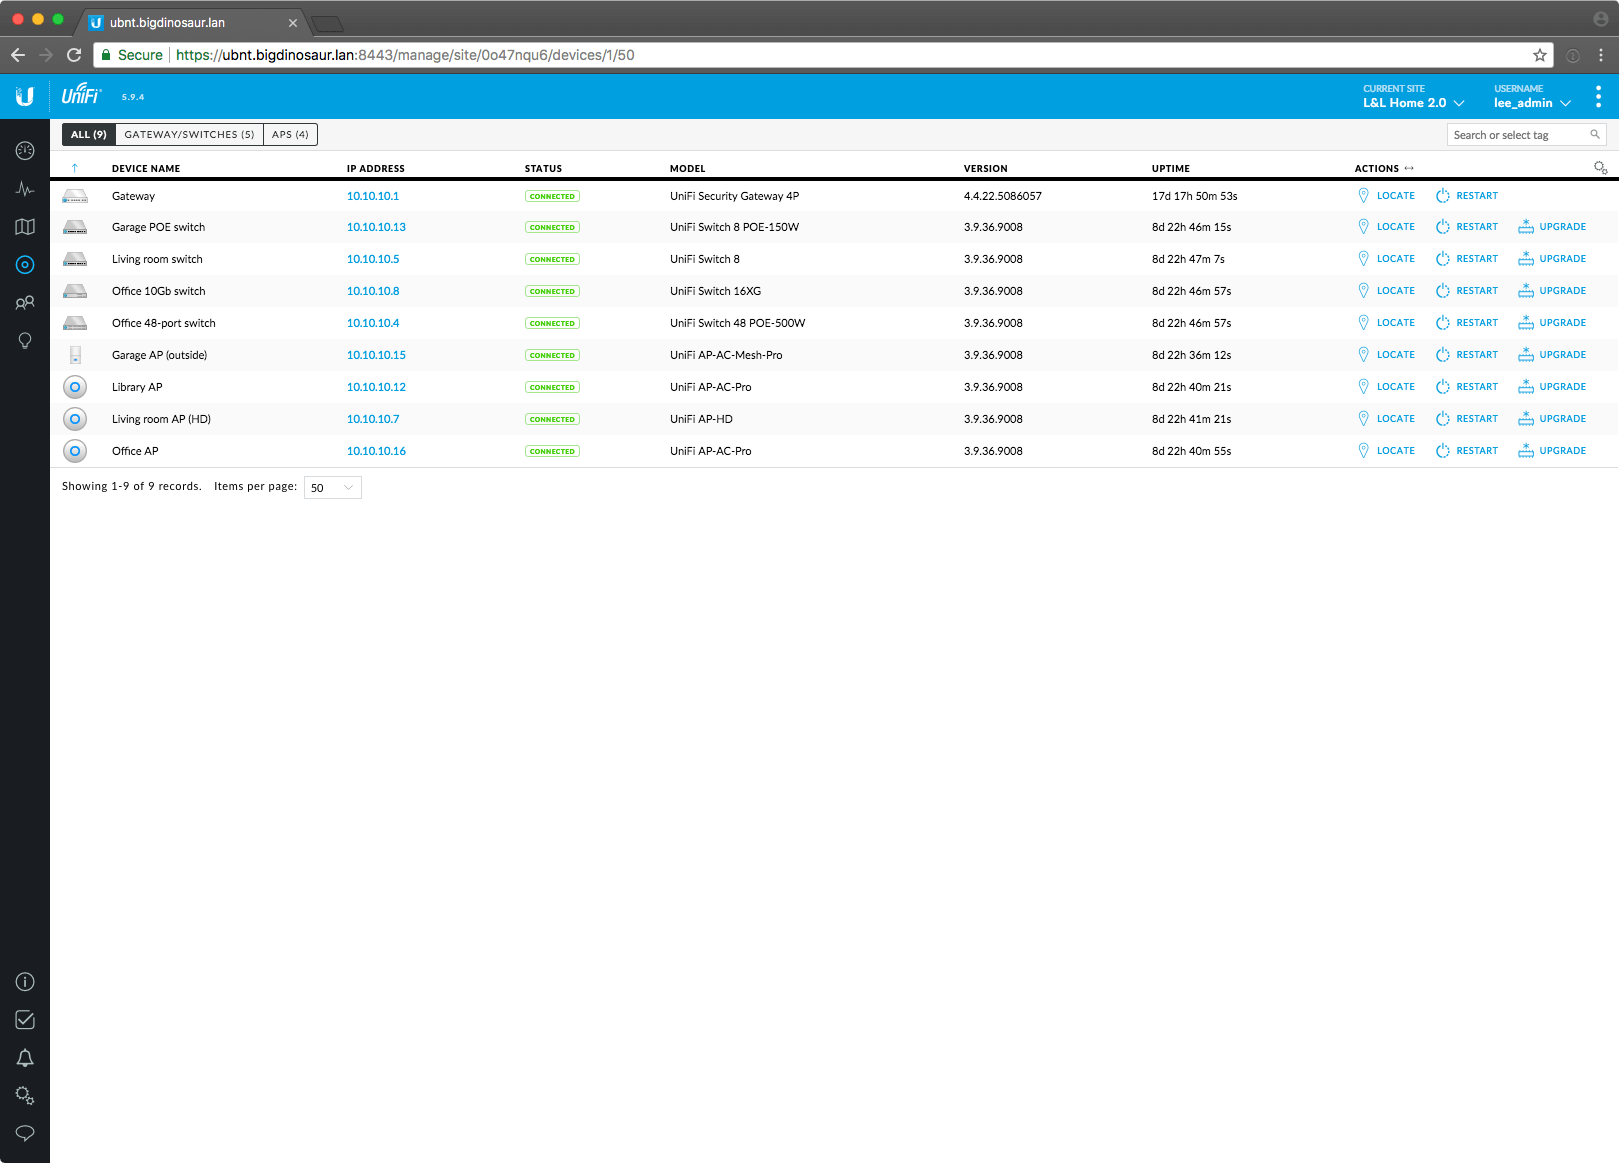Click the Search or select tag field

(1518, 135)
